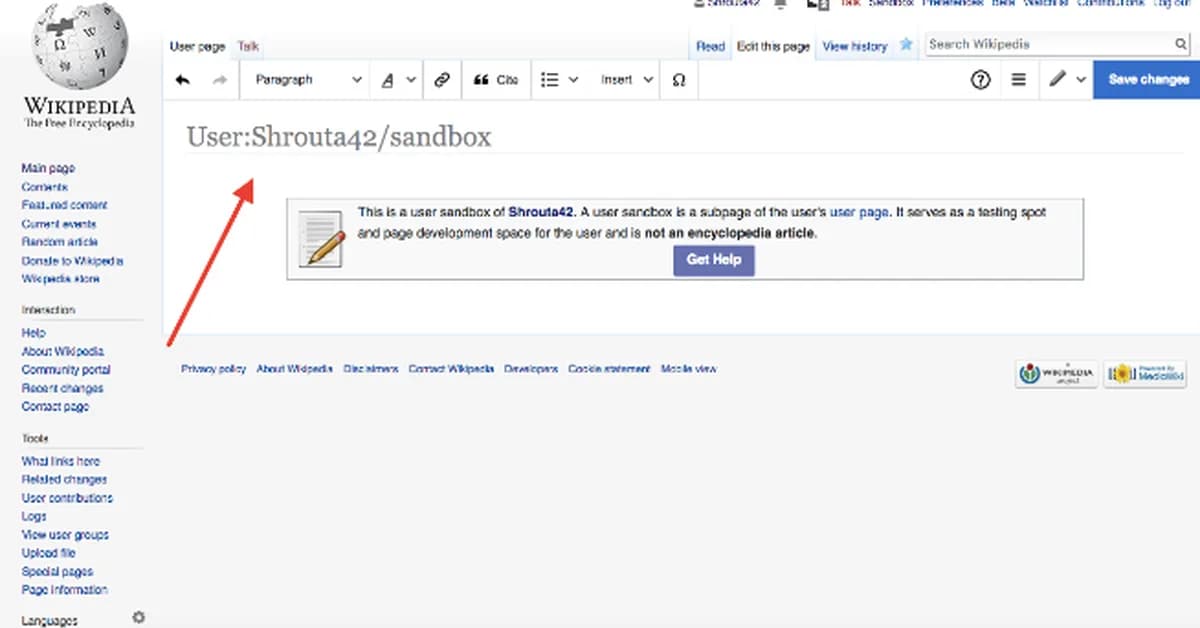This screenshot has width=1200, height=628.
Task: Open Related changes tool
Action: point(64,480)
